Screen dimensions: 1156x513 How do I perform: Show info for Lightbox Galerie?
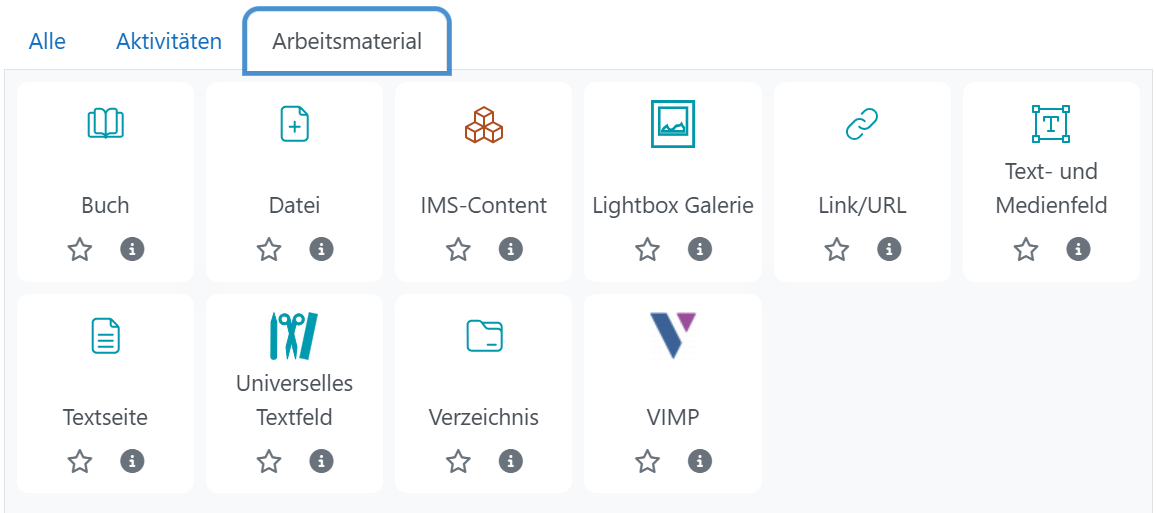699,249
